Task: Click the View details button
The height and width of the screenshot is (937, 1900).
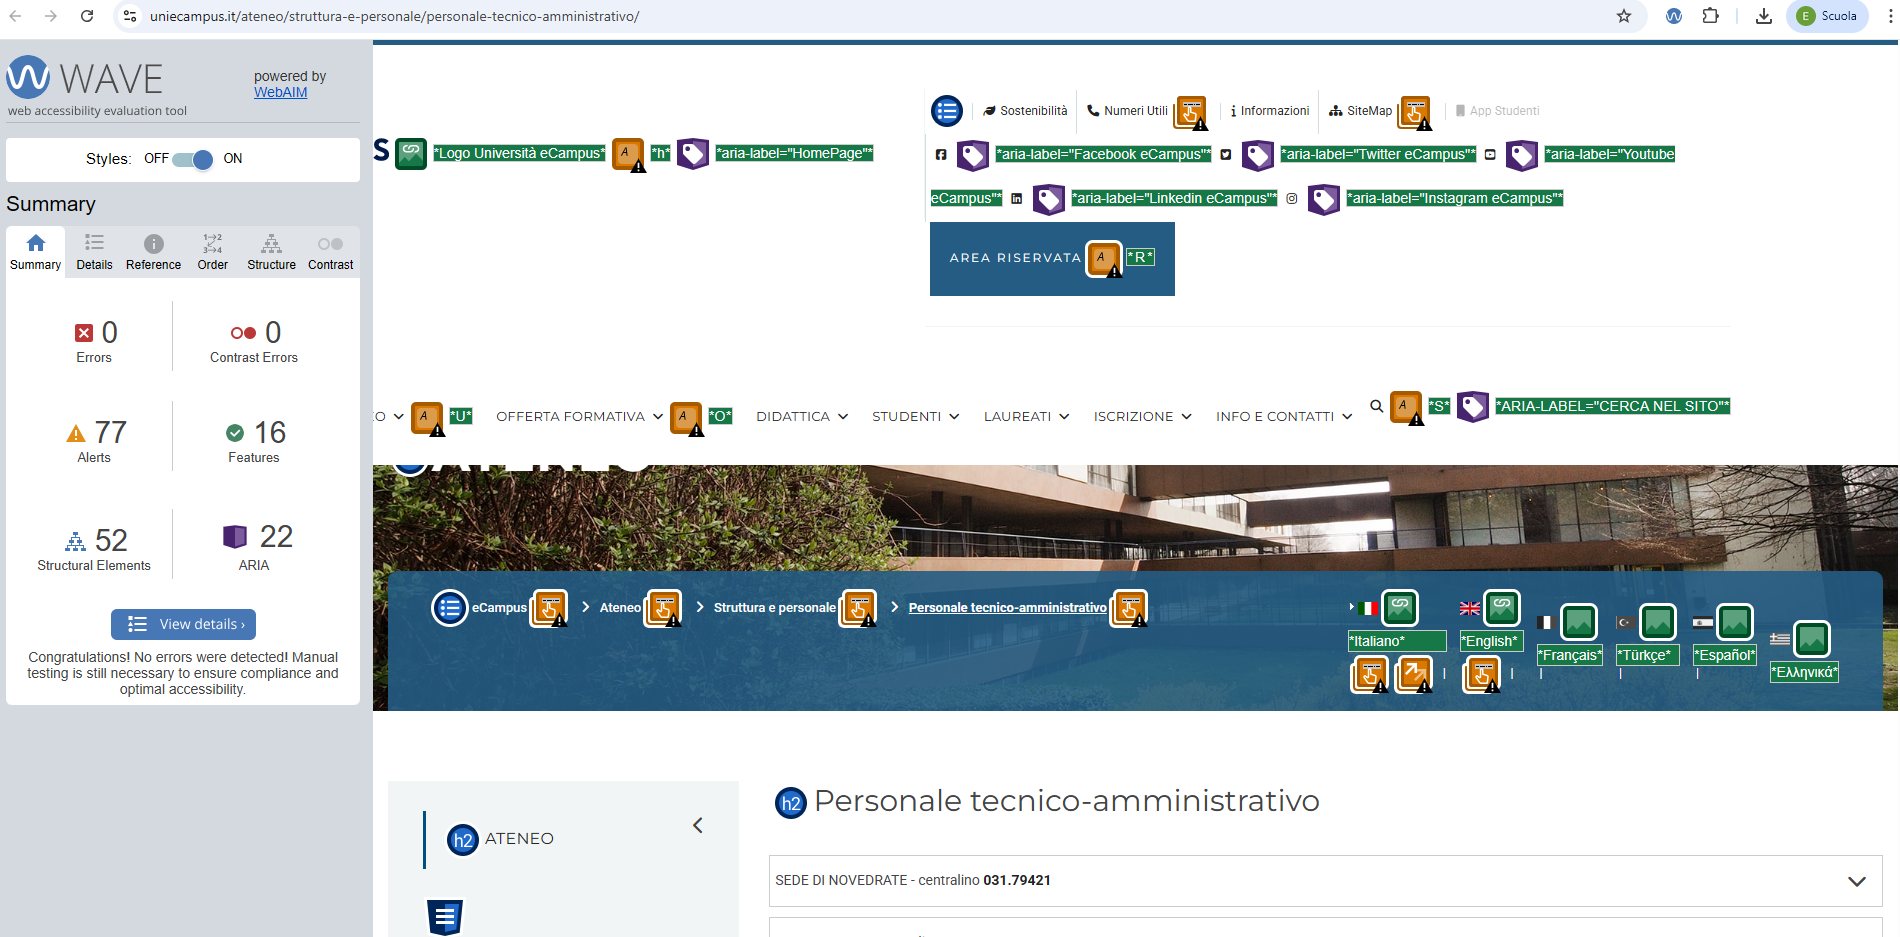Action: click(x=184, y=624)
